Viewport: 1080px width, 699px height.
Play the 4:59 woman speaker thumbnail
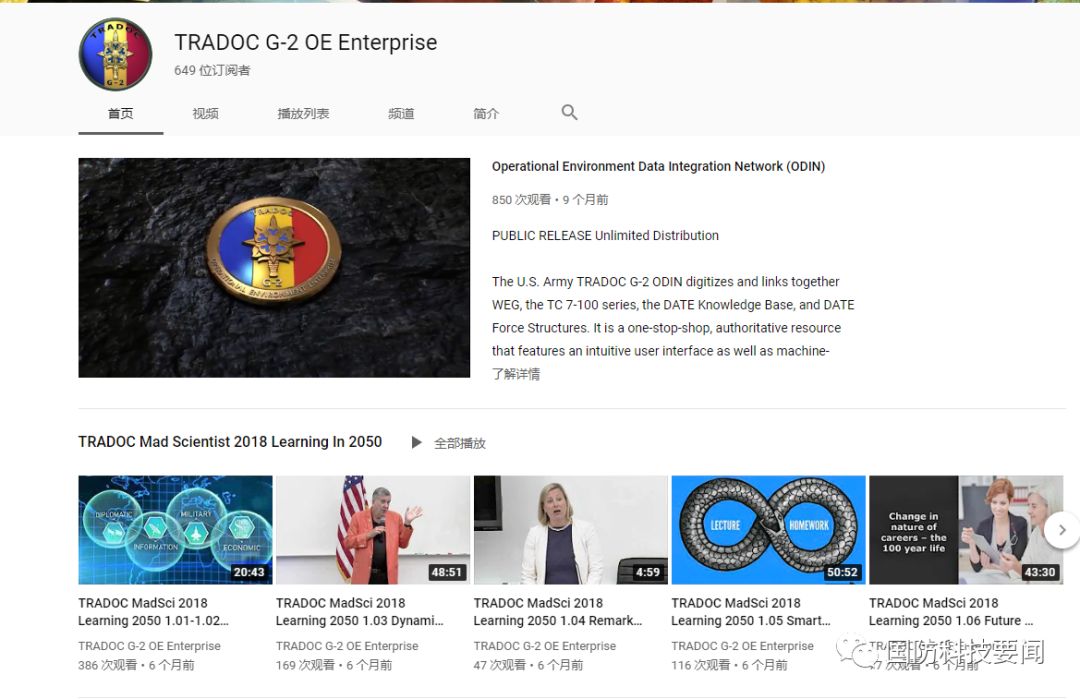[x=570, y=530]
